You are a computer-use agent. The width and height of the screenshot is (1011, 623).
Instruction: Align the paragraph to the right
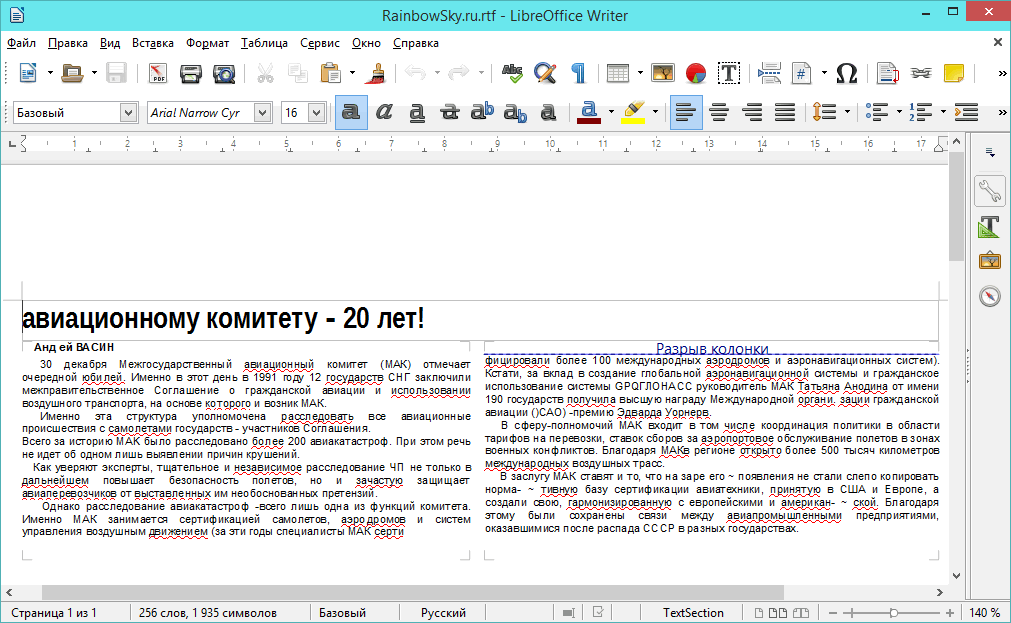(x=752, y=112)
